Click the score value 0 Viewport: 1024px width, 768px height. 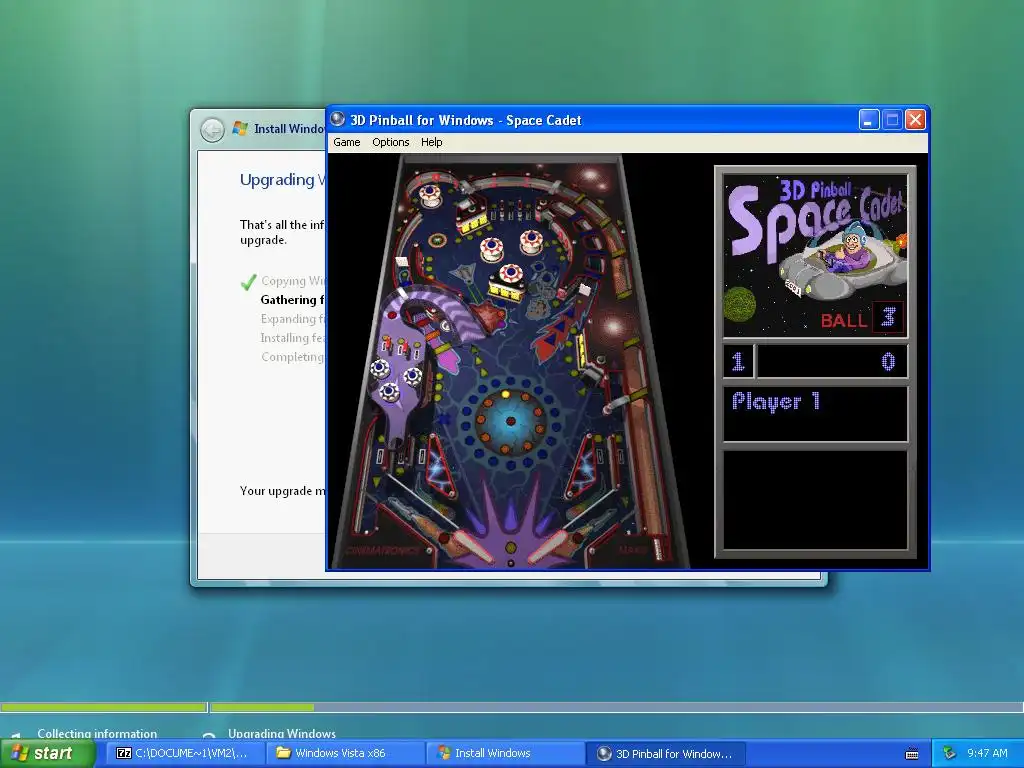[x=888, y=361]
